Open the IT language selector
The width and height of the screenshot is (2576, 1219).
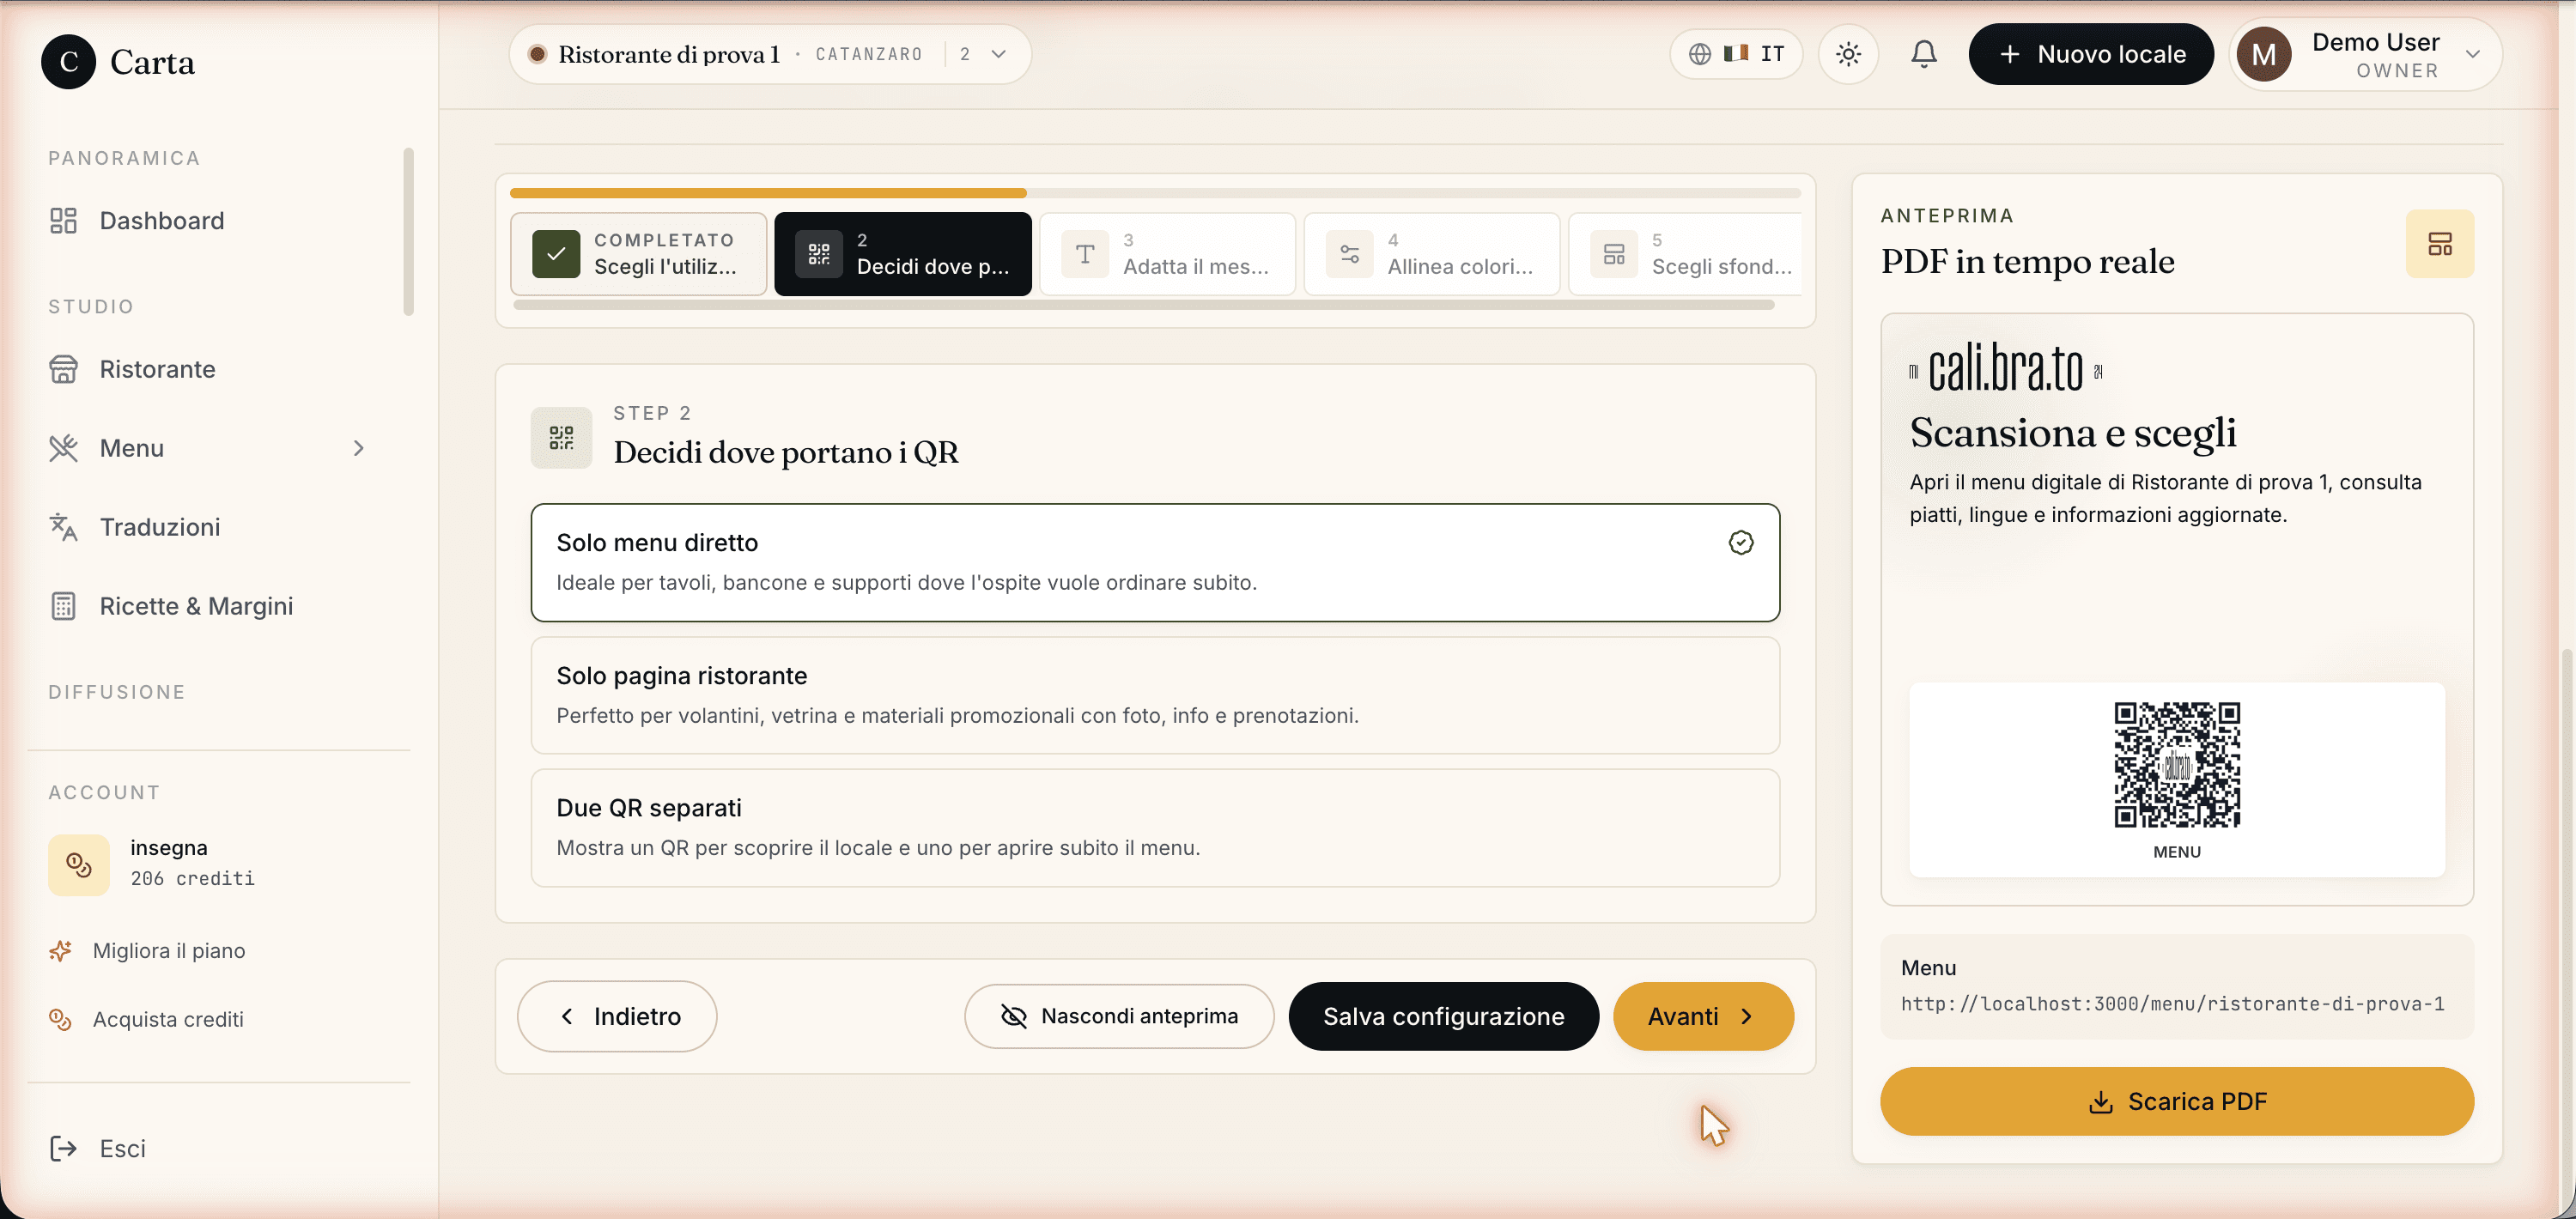point(1736,54)
